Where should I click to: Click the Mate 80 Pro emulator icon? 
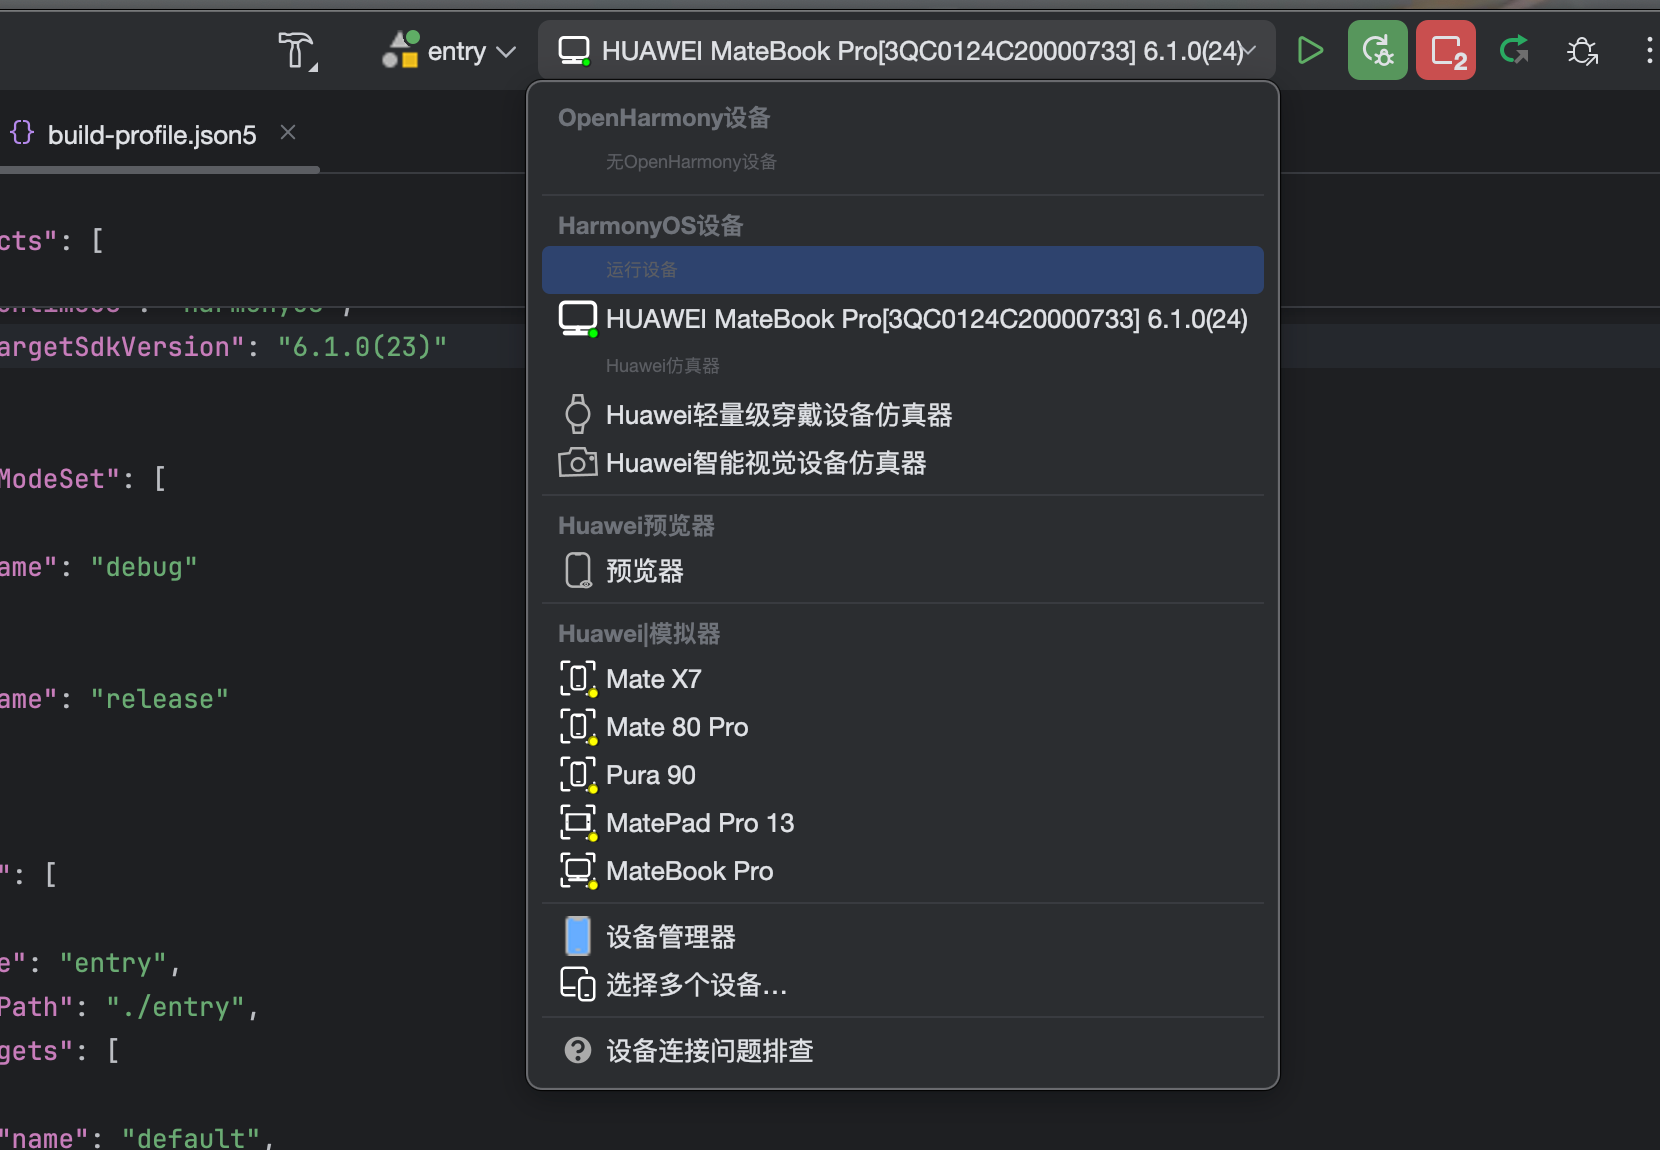(578, 726)
